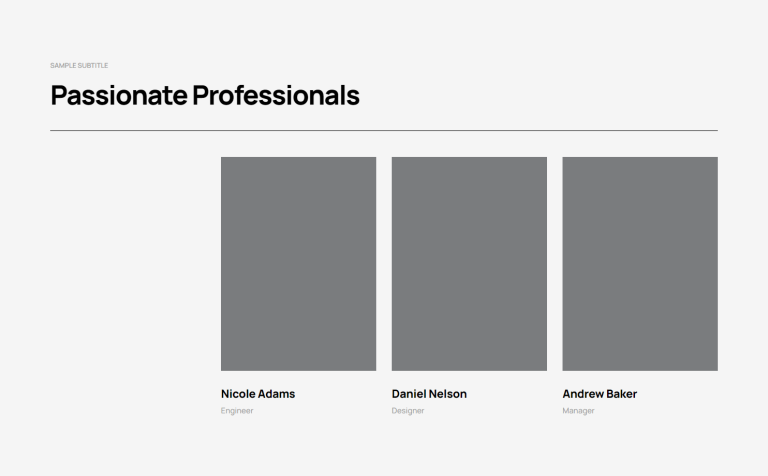Select the 'Designer' role label

click(408, 411)
